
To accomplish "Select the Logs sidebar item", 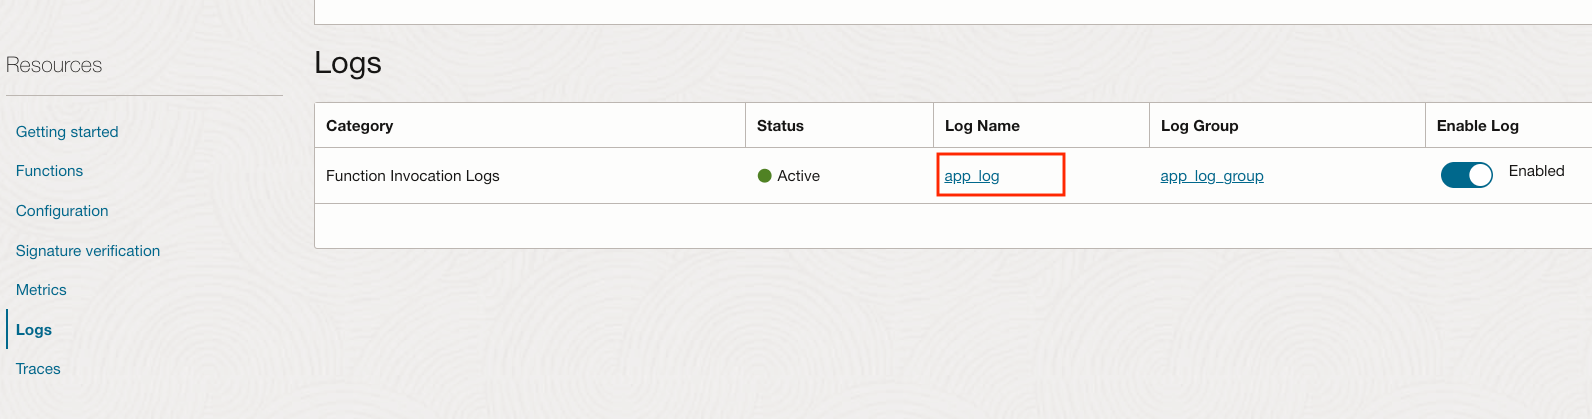I will coord(34,330).
